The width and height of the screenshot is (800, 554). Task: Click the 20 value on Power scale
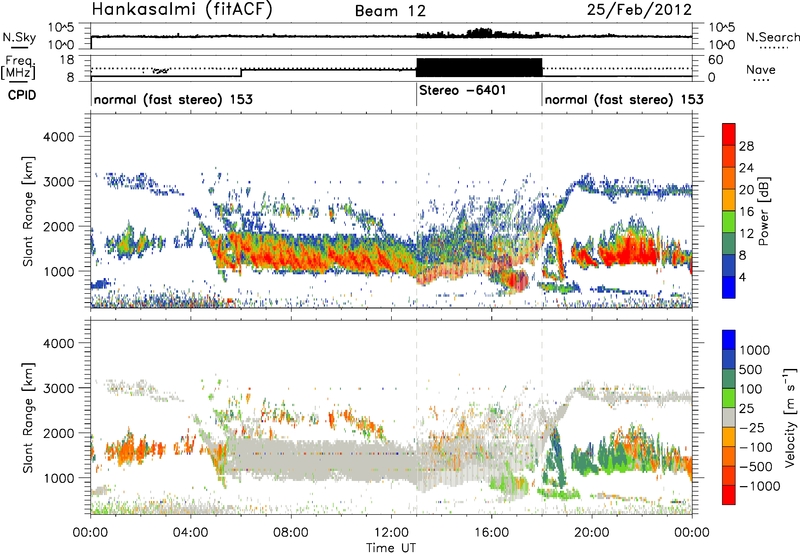point(746,190)
